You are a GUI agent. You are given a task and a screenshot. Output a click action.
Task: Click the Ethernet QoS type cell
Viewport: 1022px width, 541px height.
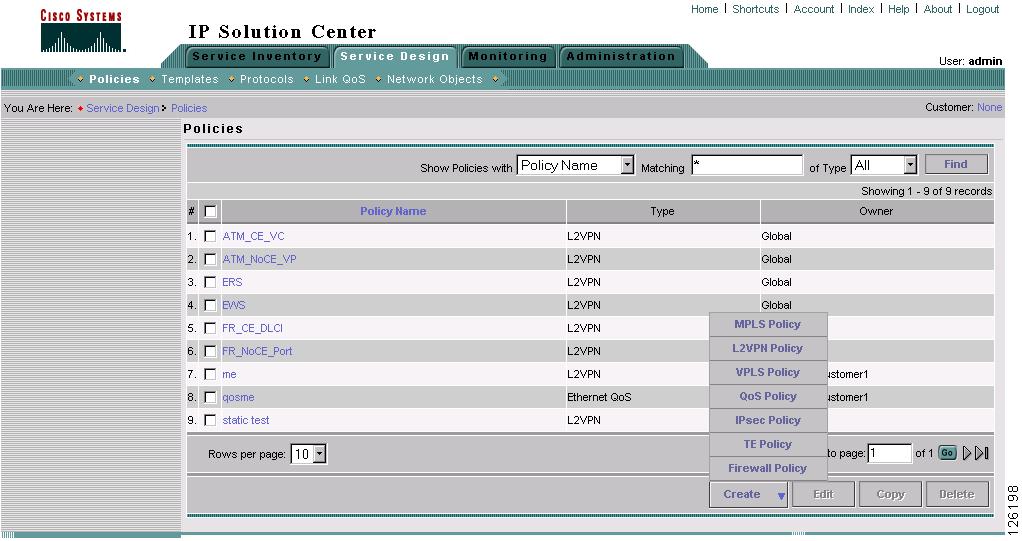[599, 397]
